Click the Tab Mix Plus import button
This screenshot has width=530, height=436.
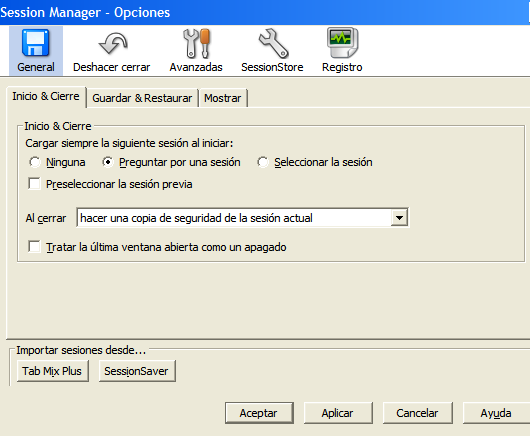point(52,371)
